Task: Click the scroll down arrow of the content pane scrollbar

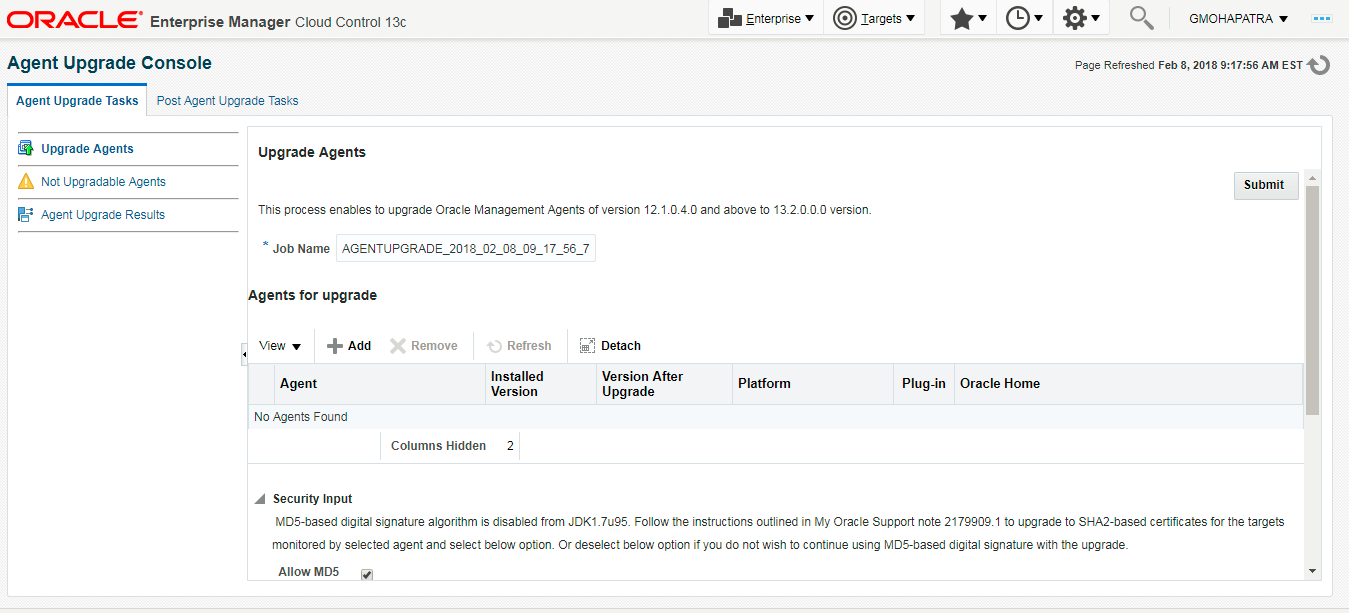Action: pyautogui.click(x=1313, y=570)
